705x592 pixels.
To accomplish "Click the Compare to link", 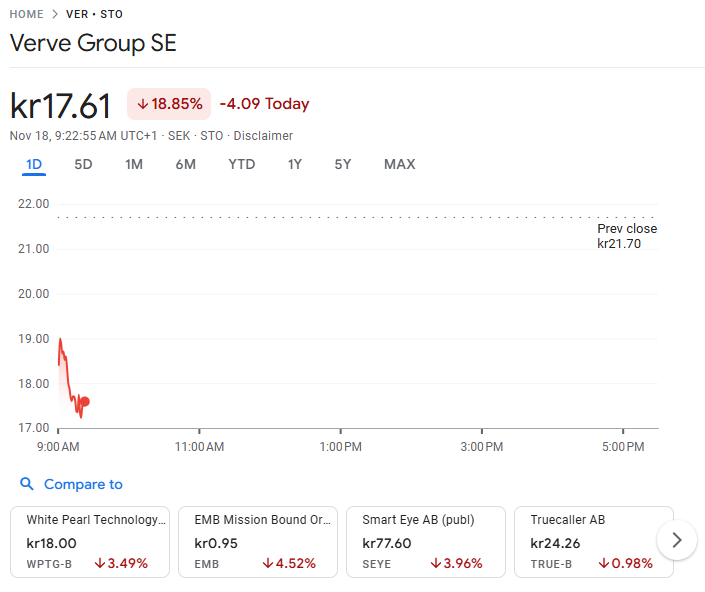I will (83, 485).
